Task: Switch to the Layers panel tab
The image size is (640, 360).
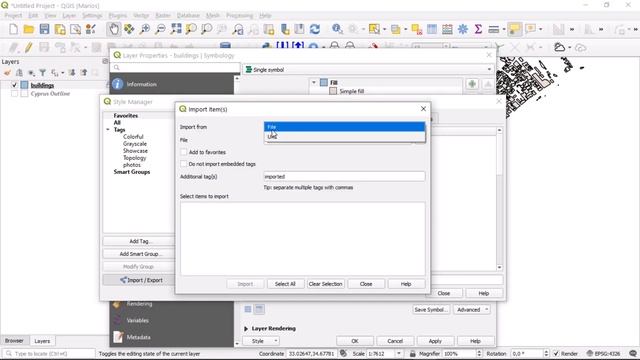Action: (42, 341)
